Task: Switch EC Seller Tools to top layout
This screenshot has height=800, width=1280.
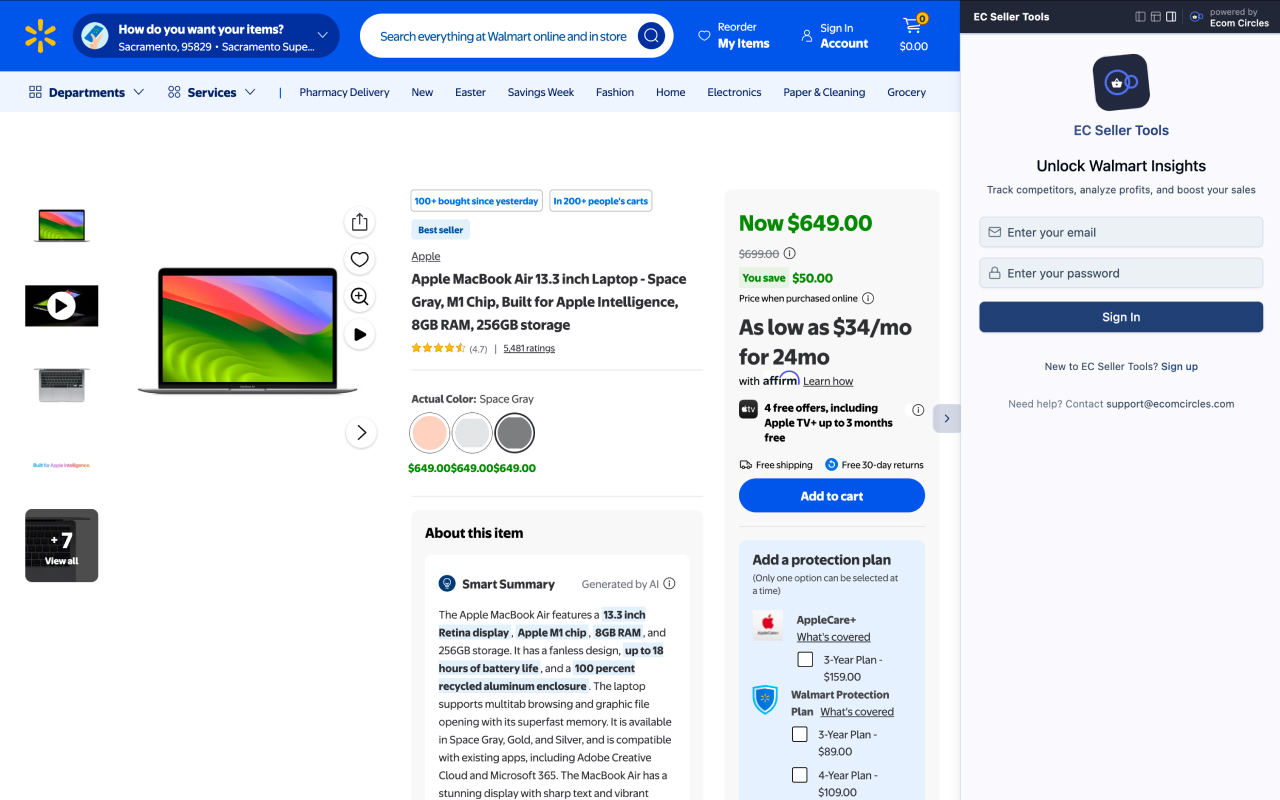Action: tap(1155, 17)
